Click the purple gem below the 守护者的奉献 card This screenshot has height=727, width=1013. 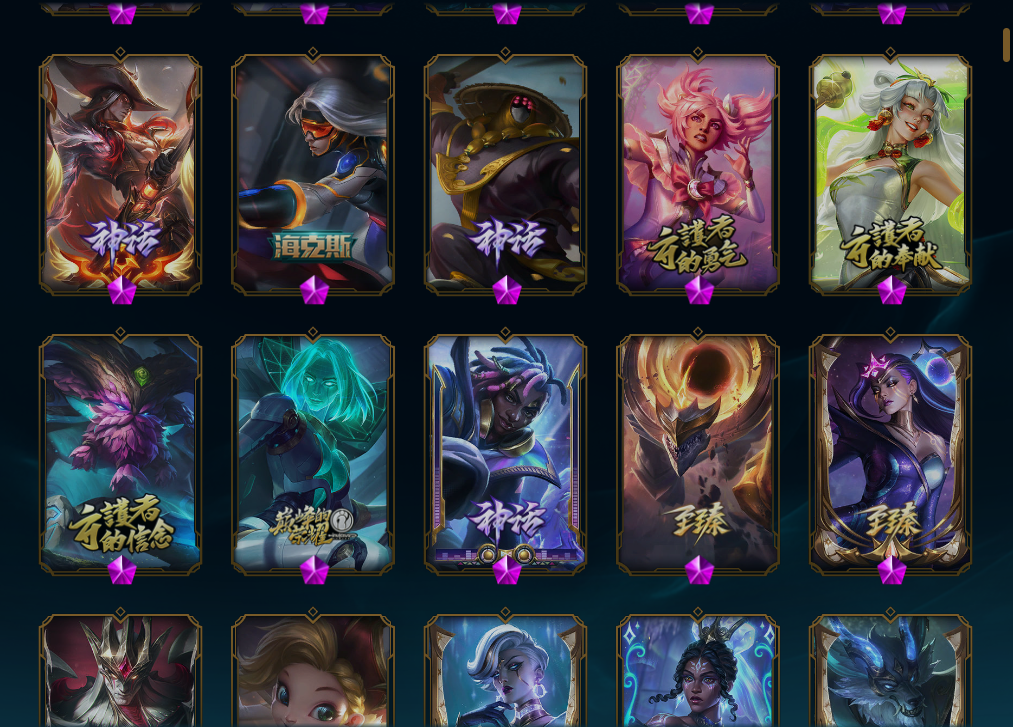891,290
